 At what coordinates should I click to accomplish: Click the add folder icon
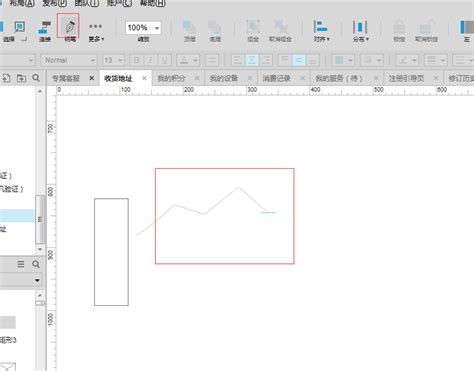click(x=21, y=78)
